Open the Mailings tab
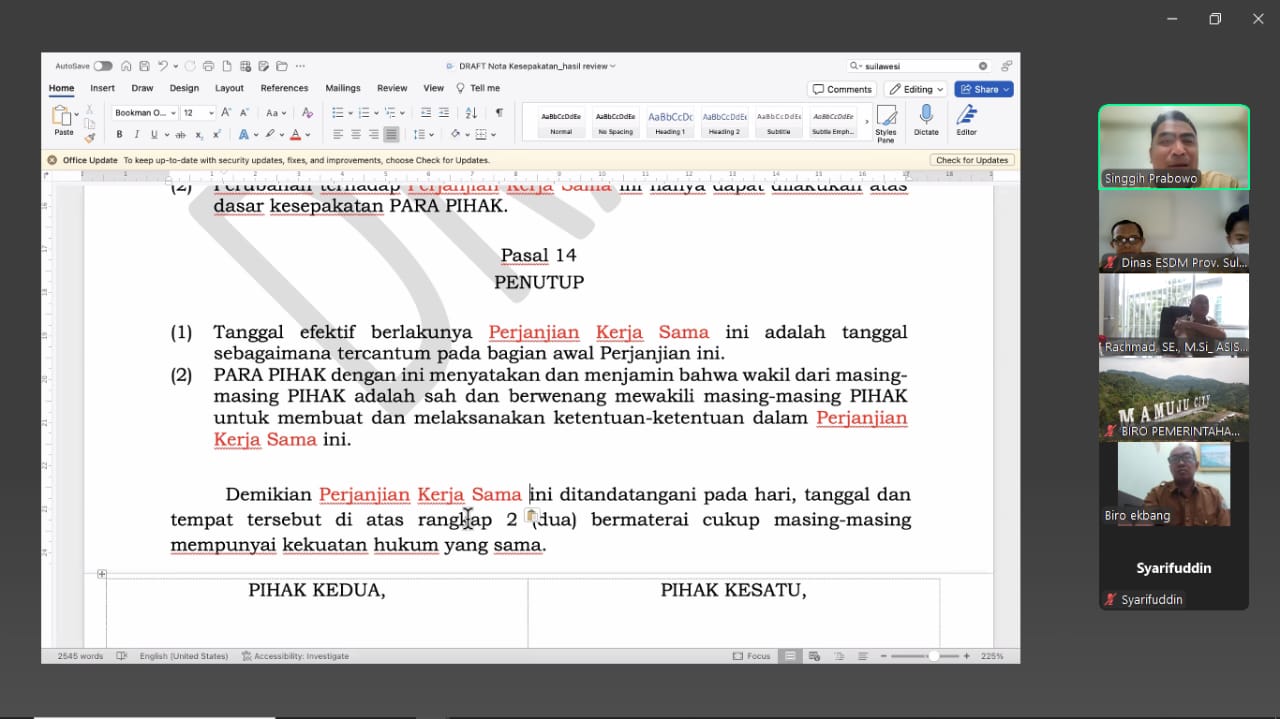 coord(343,88)
